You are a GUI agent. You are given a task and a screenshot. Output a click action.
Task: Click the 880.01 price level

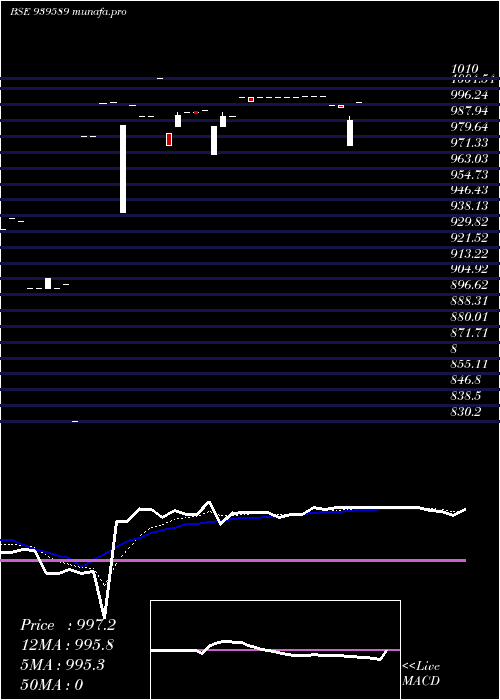tap(469, 317)
